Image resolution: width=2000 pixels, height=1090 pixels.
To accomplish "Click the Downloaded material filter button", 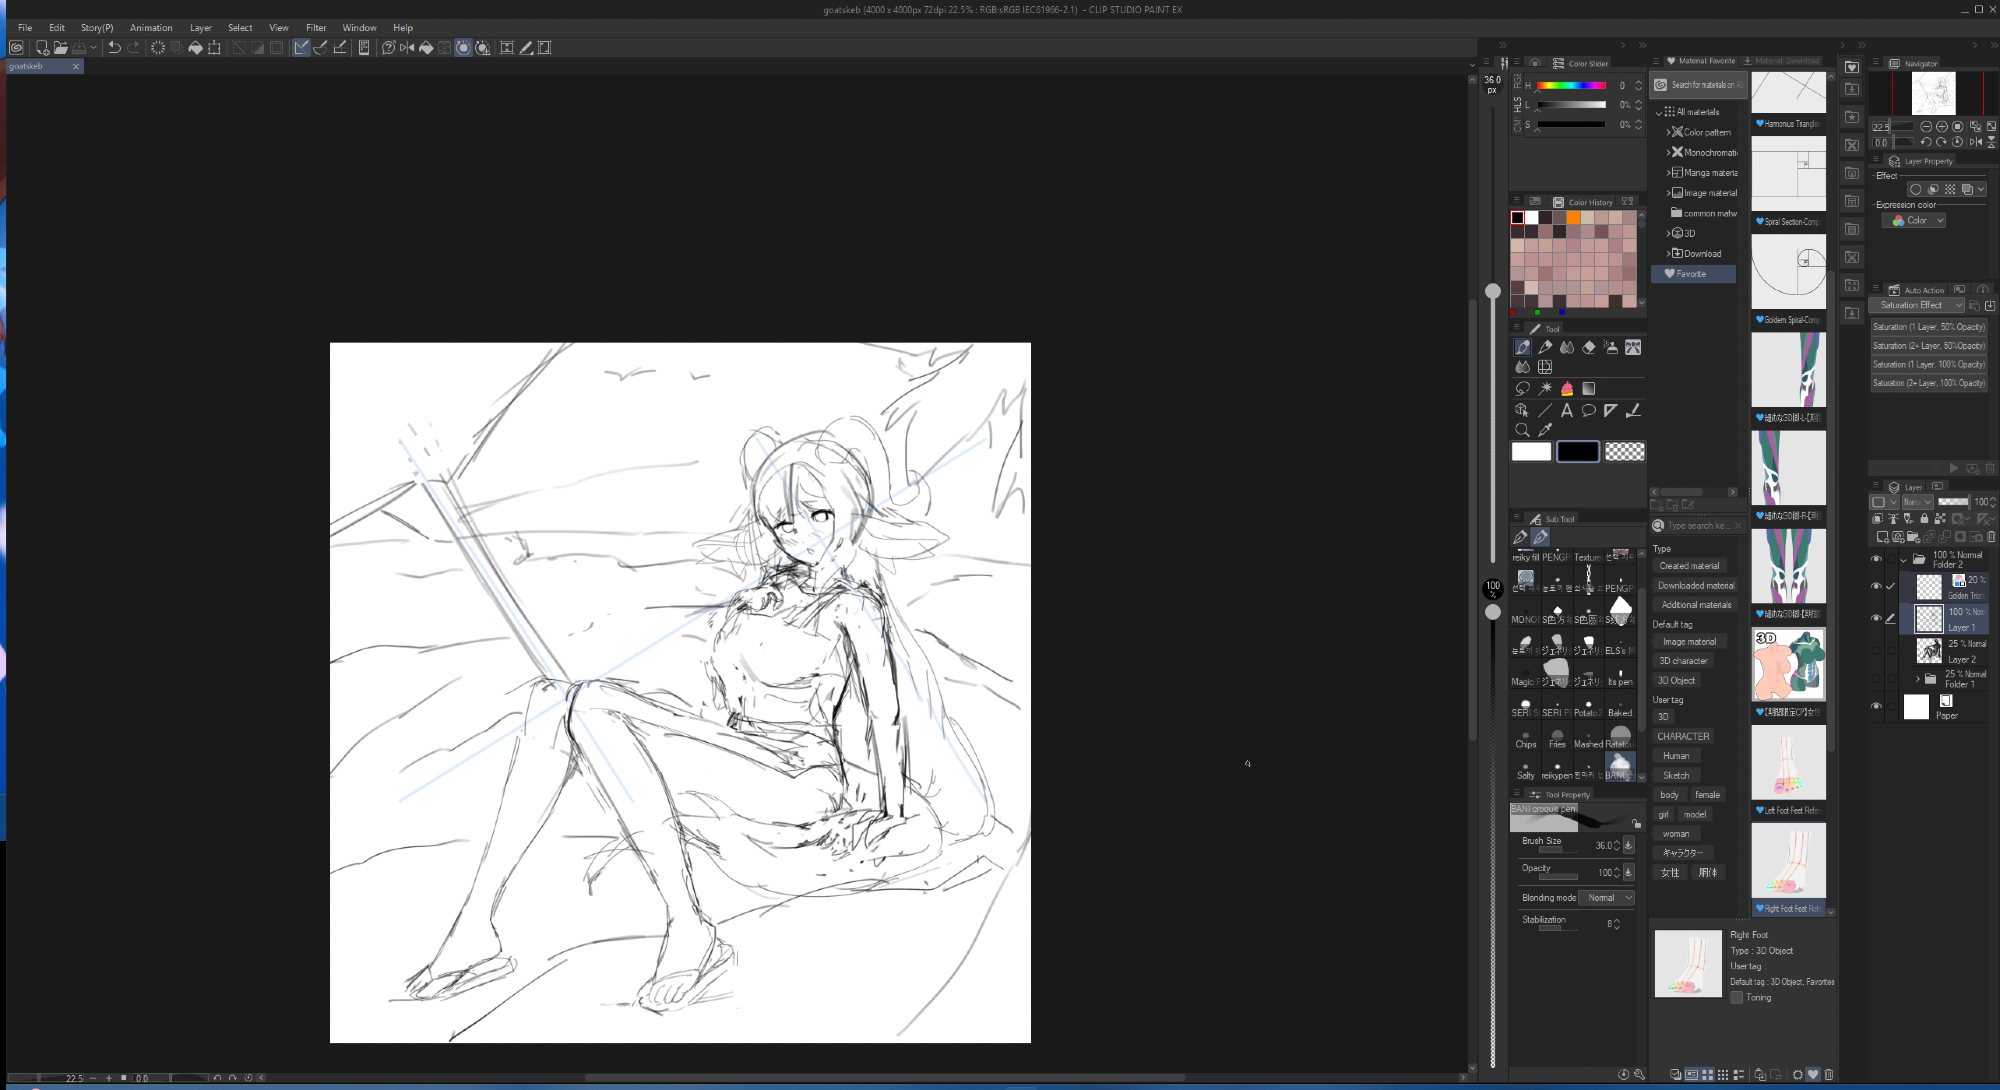I will pos(1695,586).
